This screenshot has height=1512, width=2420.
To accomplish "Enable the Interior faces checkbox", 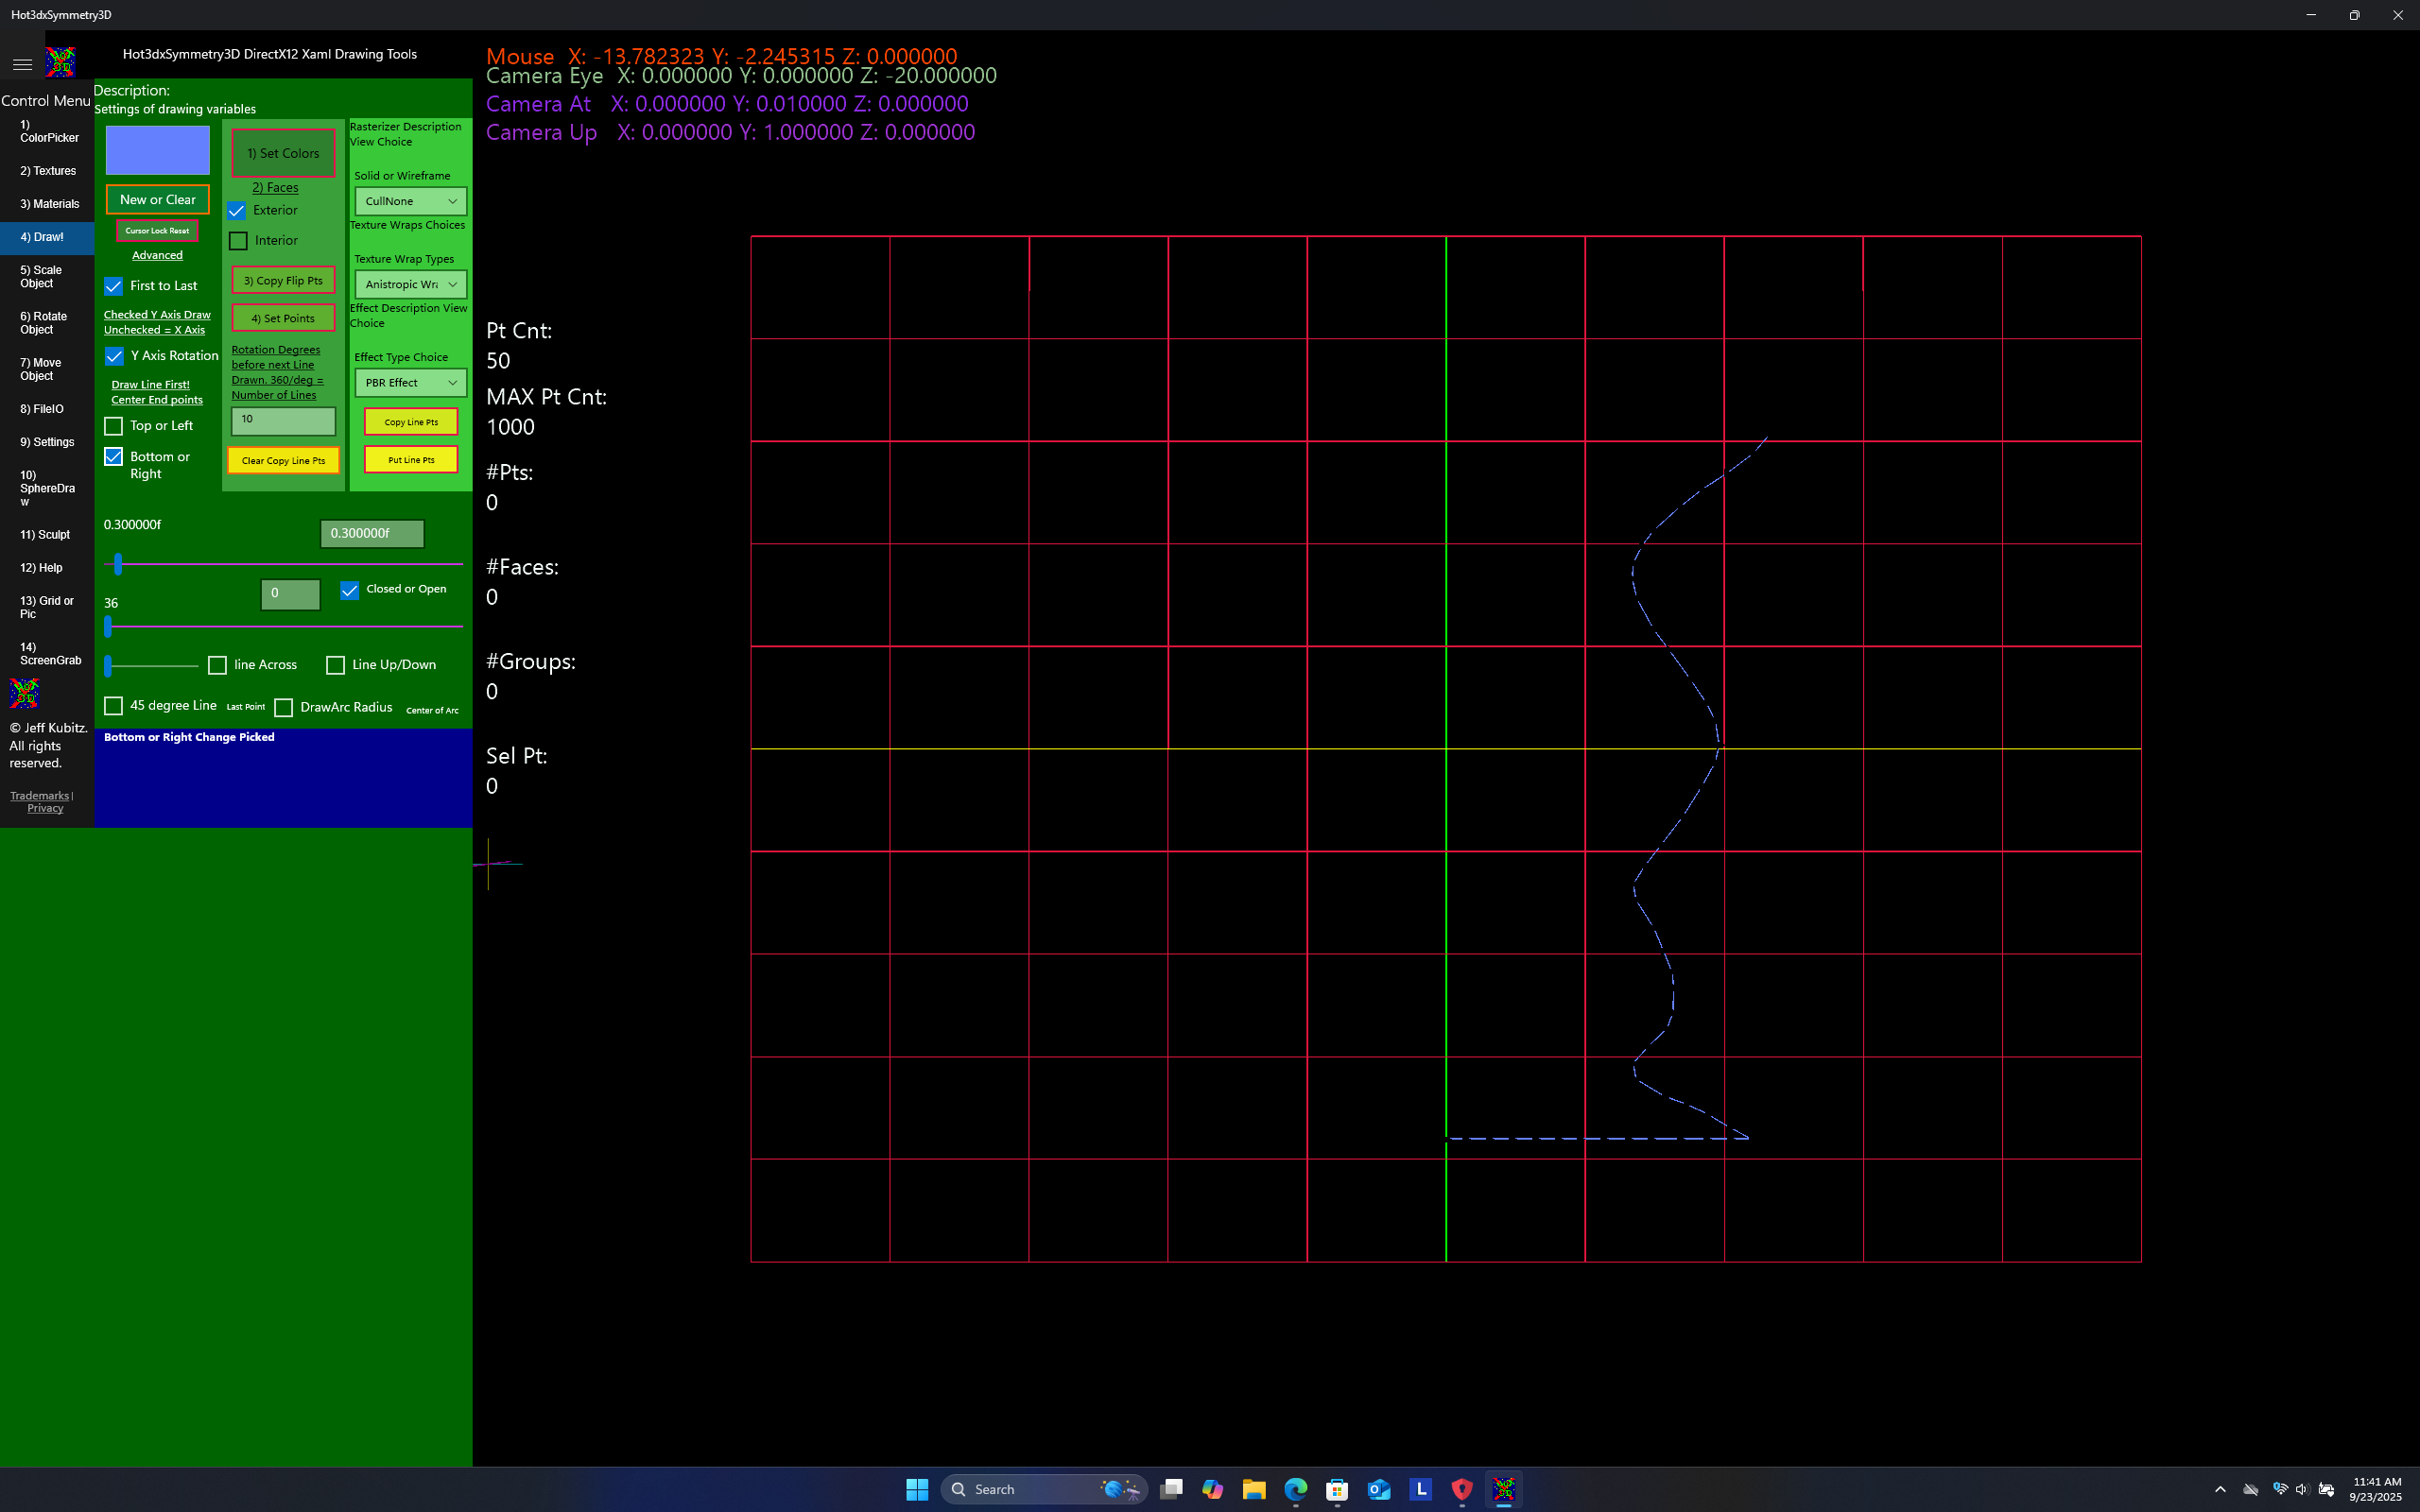I will click(238, 240).
